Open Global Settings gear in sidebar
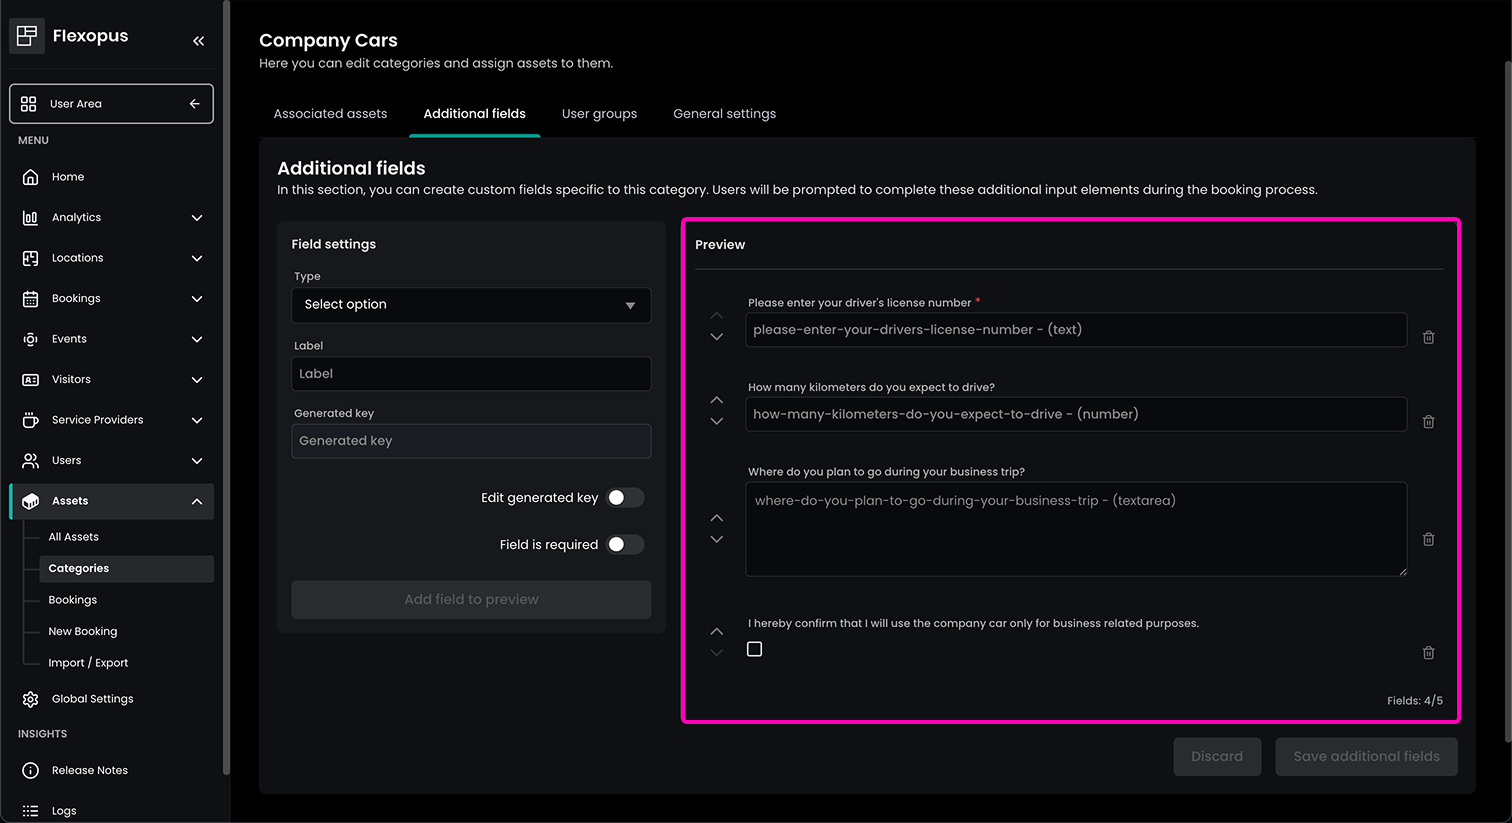This screenshot has width=1512, height=823. point(92,699)
